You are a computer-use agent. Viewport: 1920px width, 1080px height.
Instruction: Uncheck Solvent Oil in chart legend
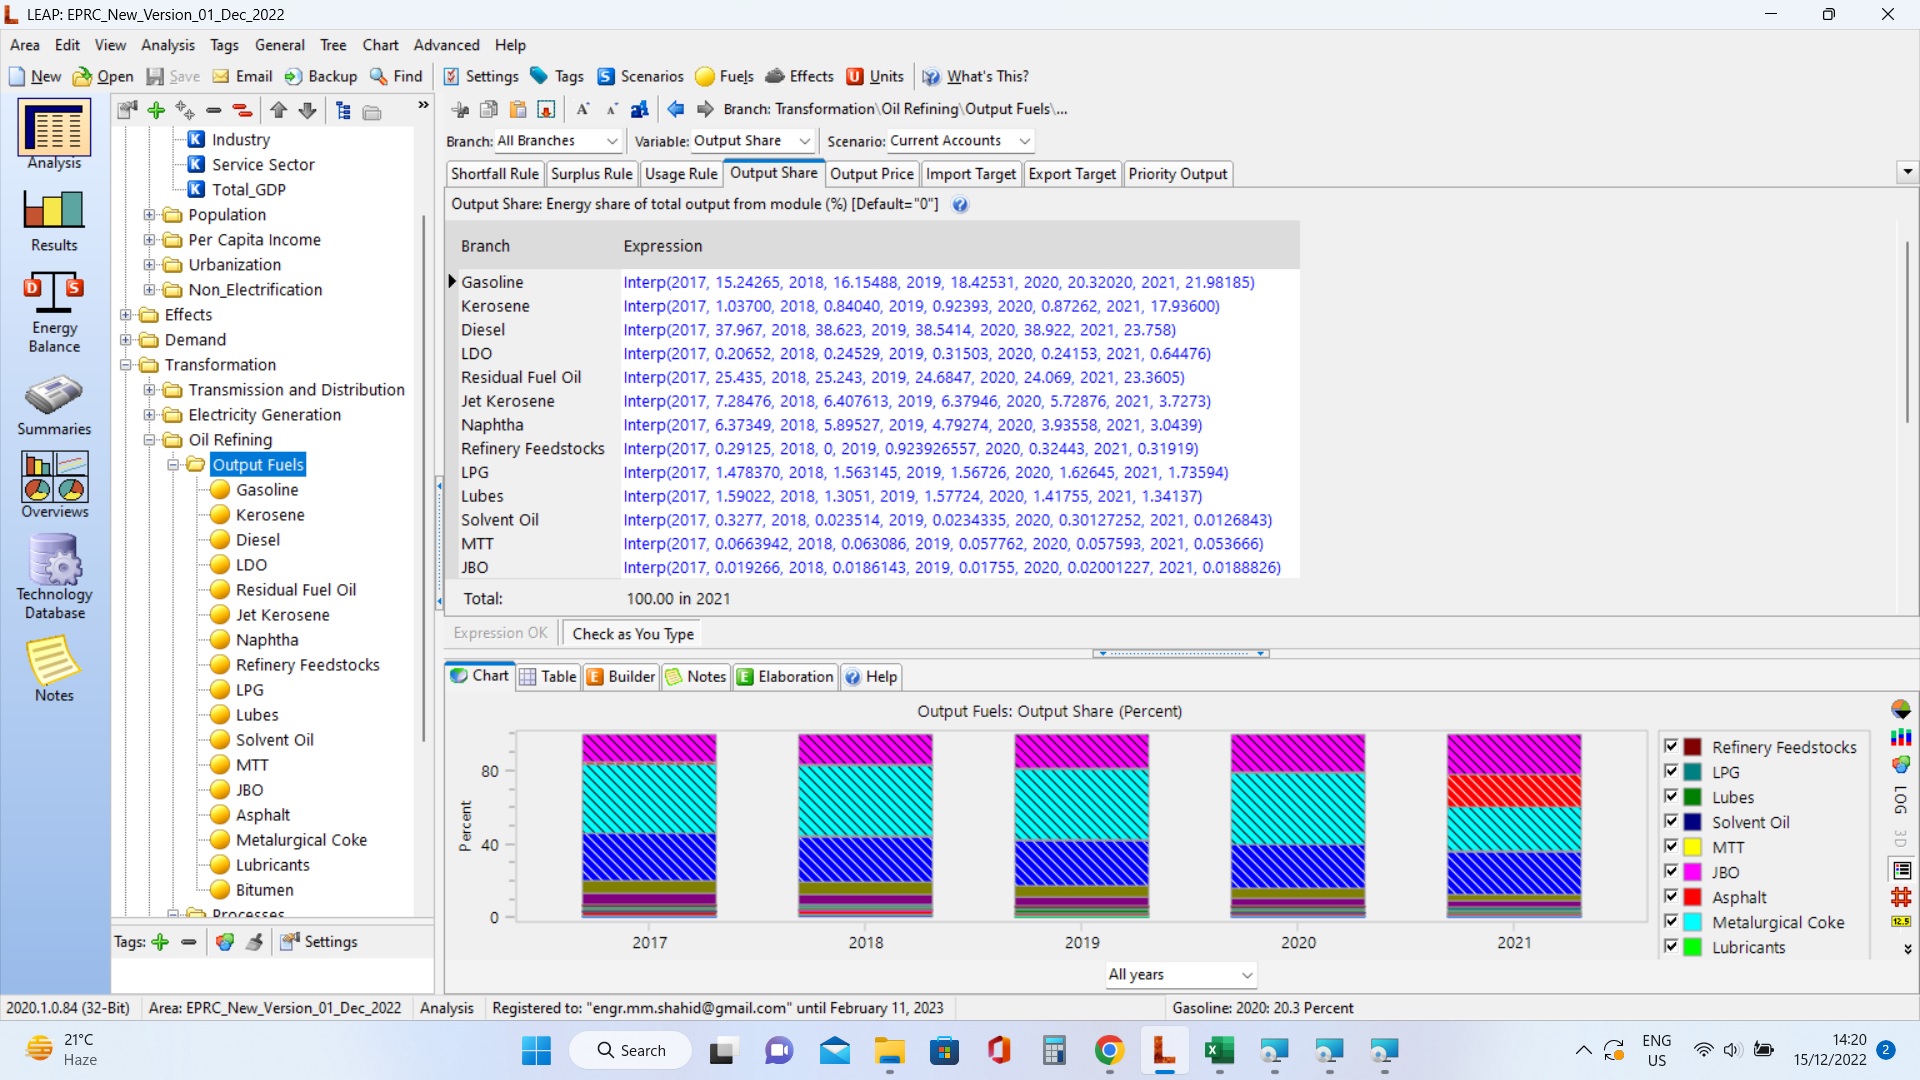point(1671,821)
